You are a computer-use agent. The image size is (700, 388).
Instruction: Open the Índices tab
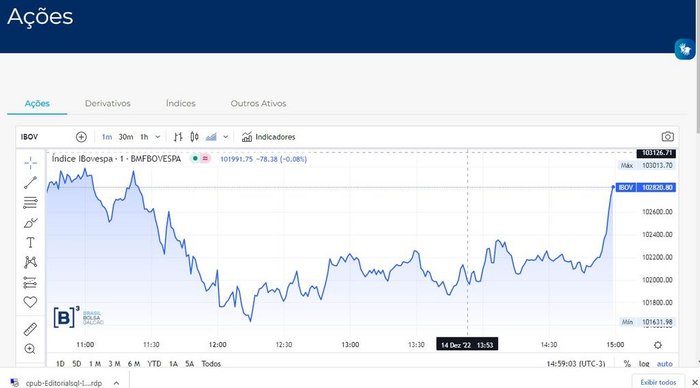coord(181,103)
